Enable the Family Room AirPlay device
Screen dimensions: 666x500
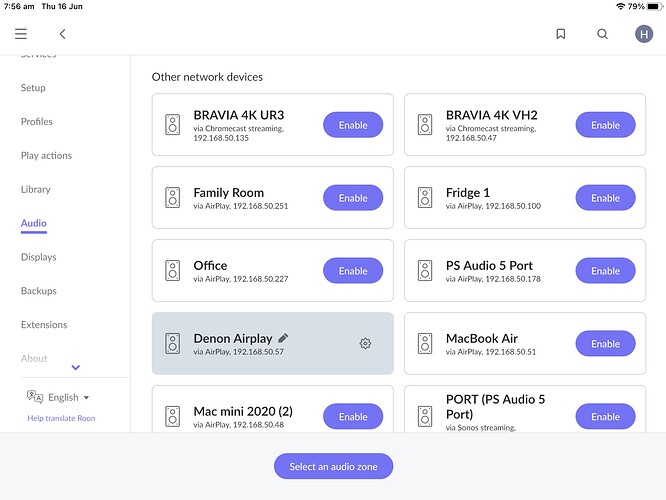pyautogui.click(x=353, y=198)
